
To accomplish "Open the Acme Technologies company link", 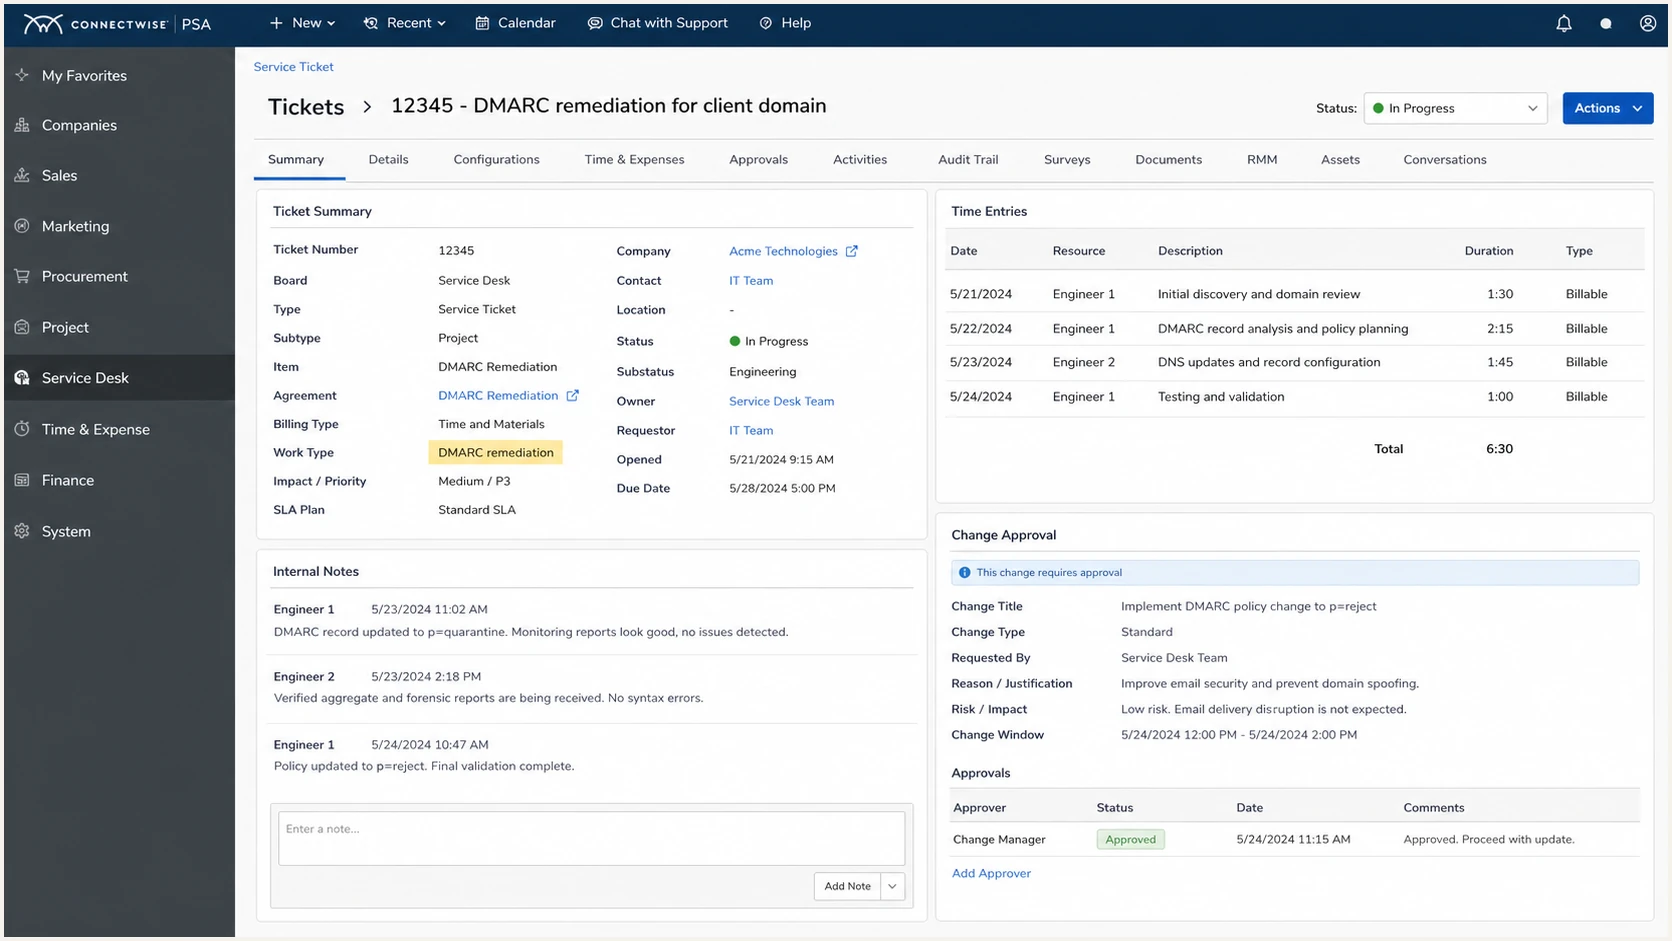I will click(783, 251).
